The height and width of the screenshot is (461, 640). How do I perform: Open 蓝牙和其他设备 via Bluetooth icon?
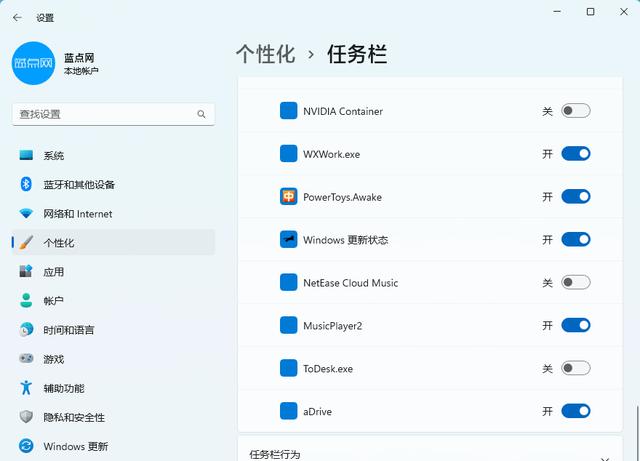pos(26,184)
